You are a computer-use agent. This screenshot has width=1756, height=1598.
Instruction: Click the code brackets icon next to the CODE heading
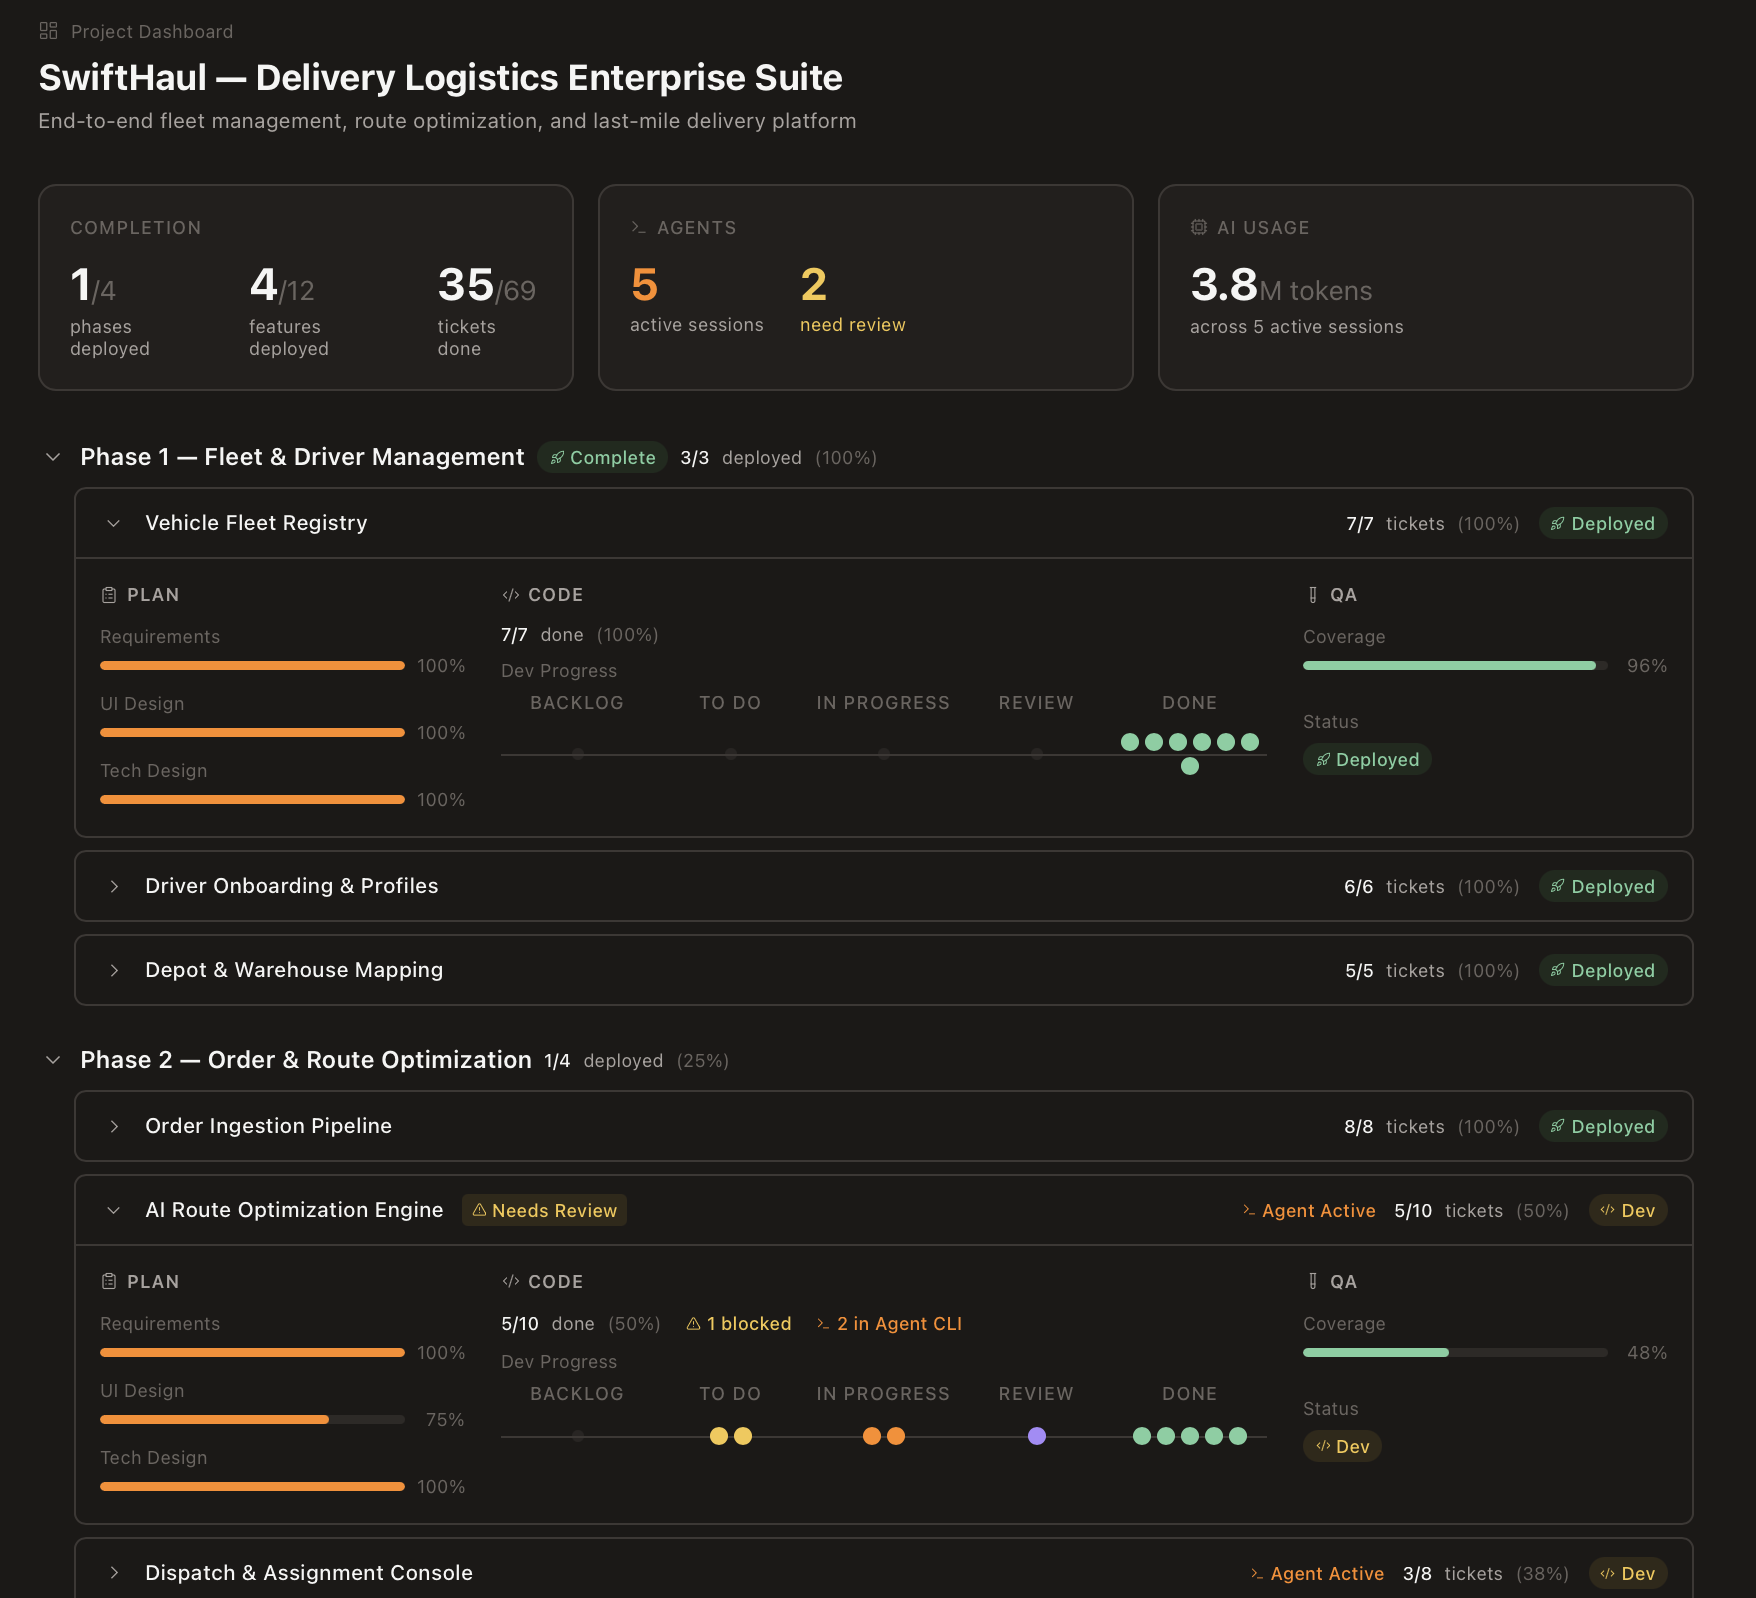tap(509, 594)
